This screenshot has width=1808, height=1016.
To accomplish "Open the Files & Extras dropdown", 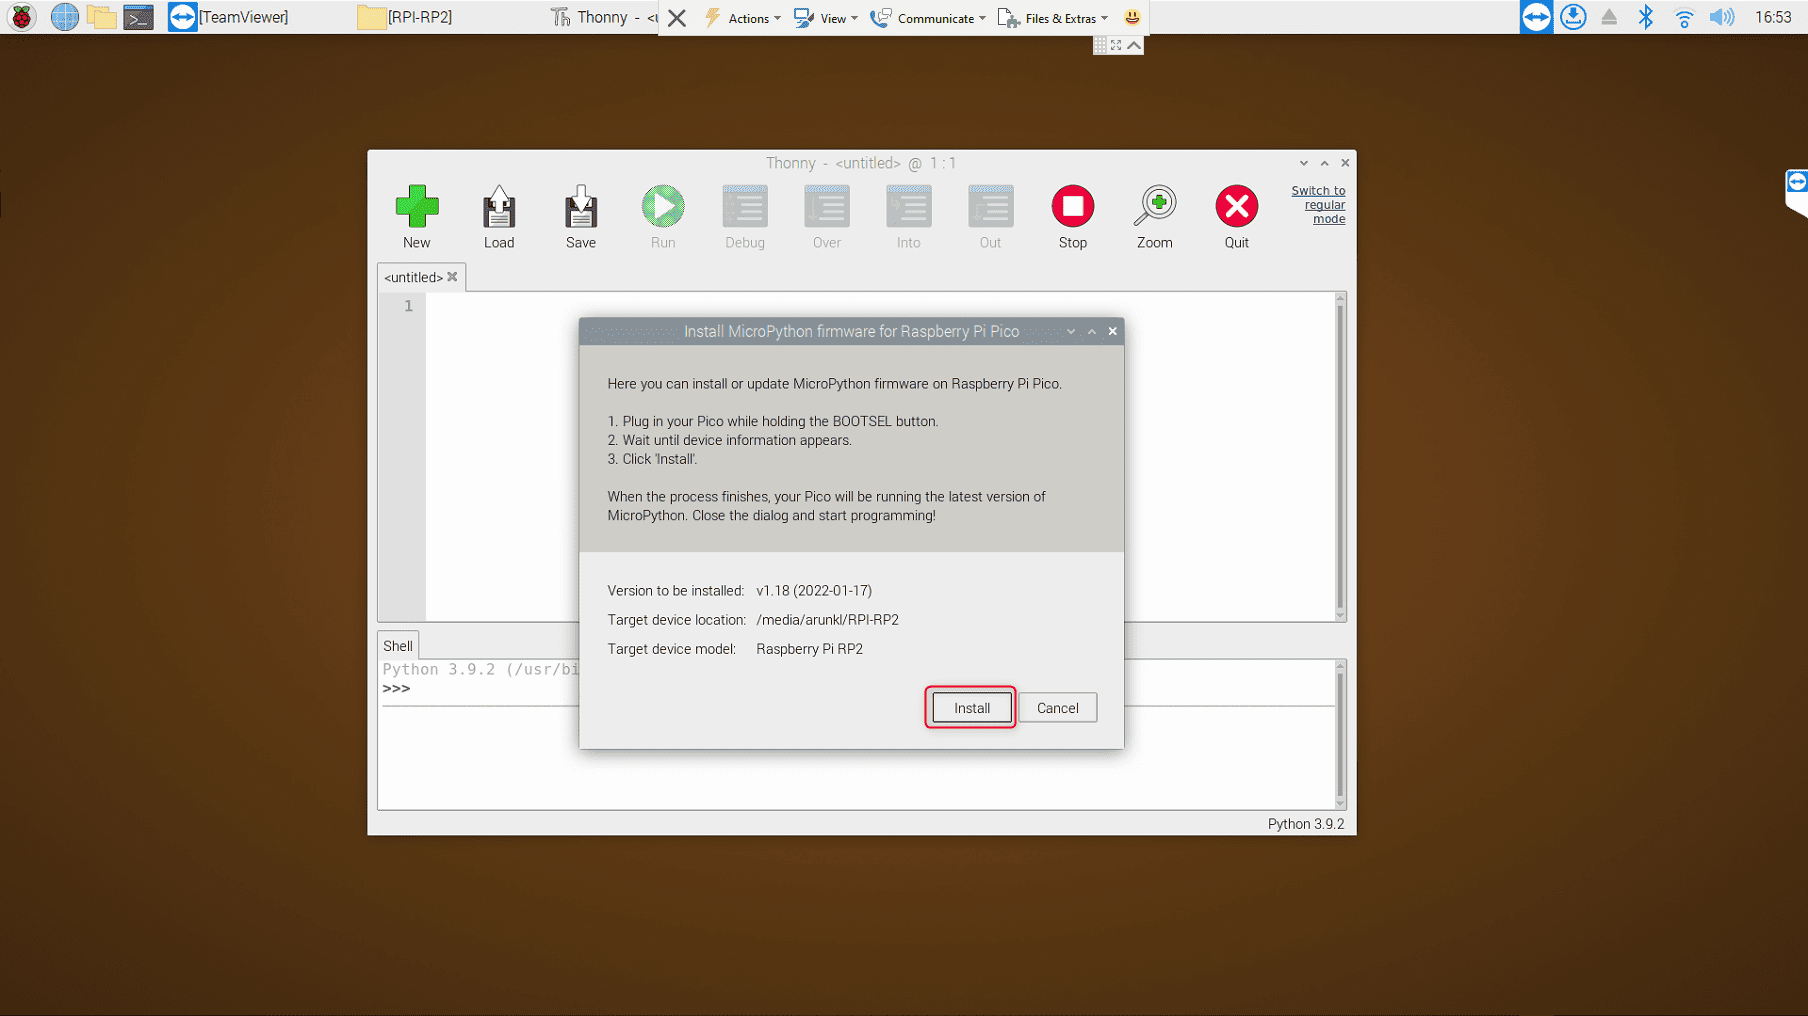I will pos(1053,18).
